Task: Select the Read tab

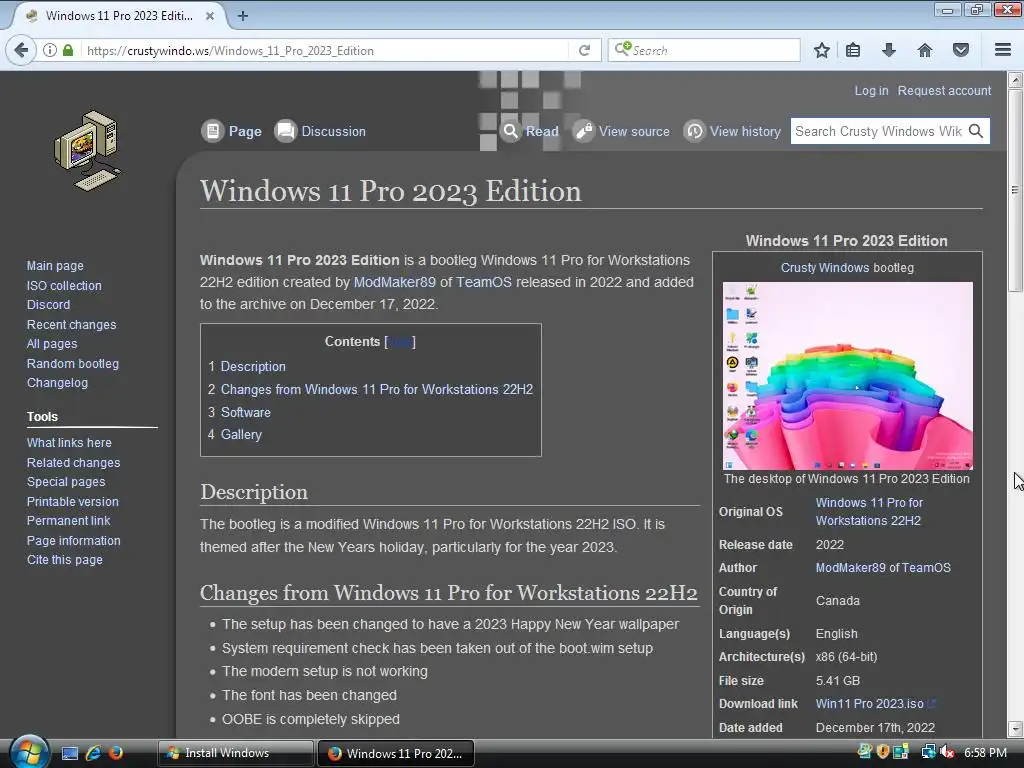Action: pyautogui.click(x=542, y=131)
